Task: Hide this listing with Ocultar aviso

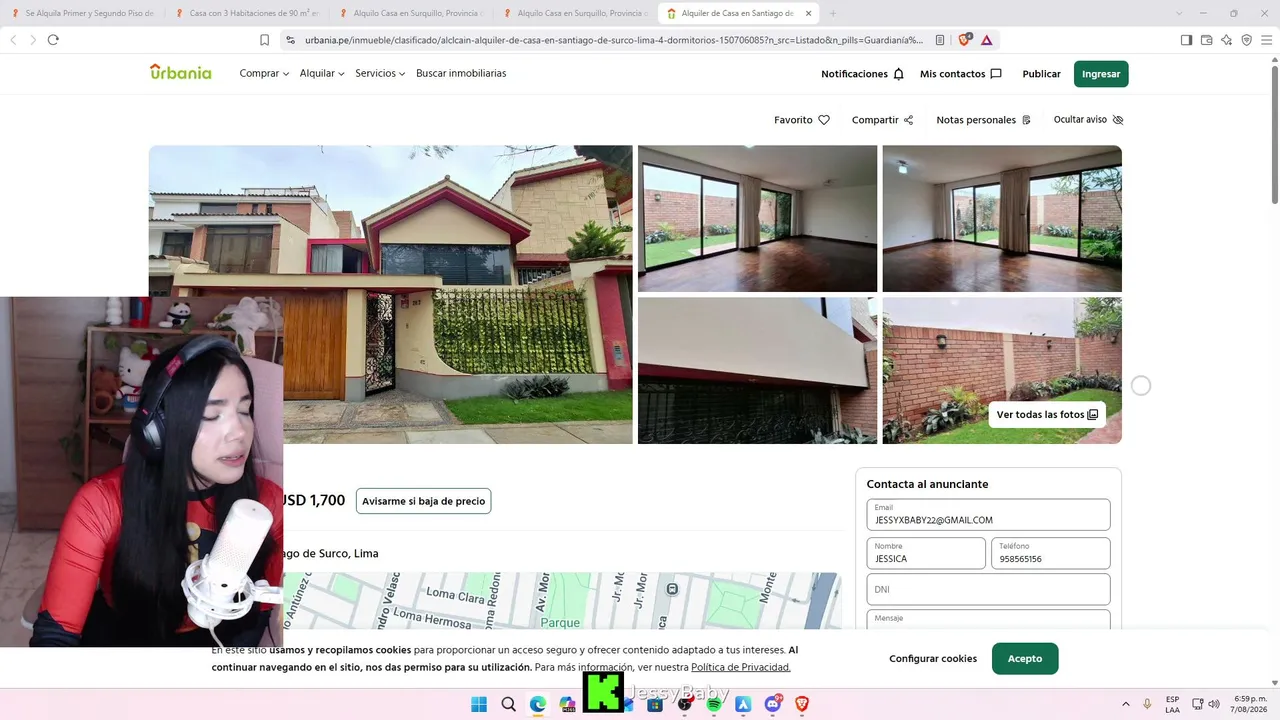Action: (x=1088, y=120)
